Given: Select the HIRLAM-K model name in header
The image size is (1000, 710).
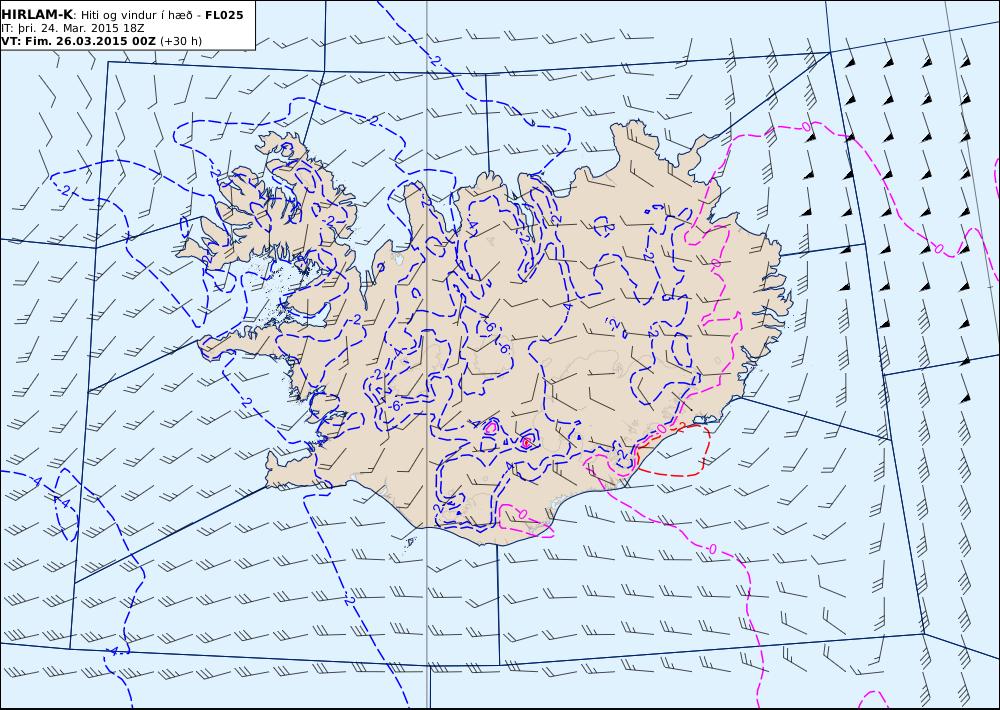Looking at the screenshot, I should (x=37, y=15).
